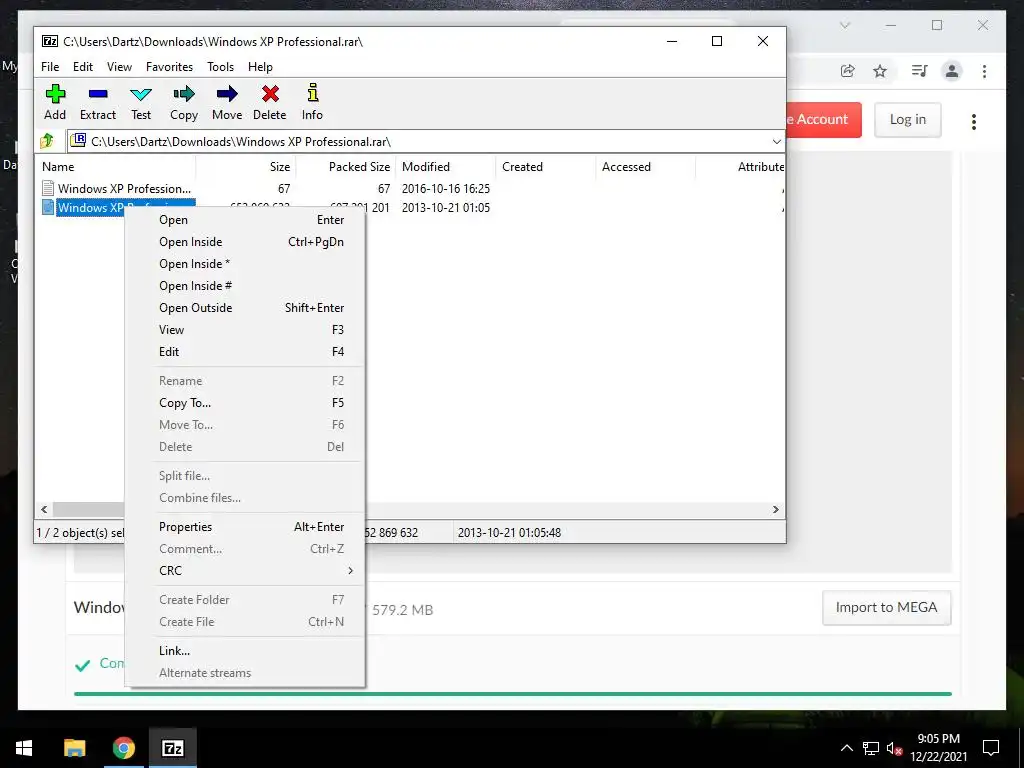
Task: Click the Log in button
Action: (908, 120)
